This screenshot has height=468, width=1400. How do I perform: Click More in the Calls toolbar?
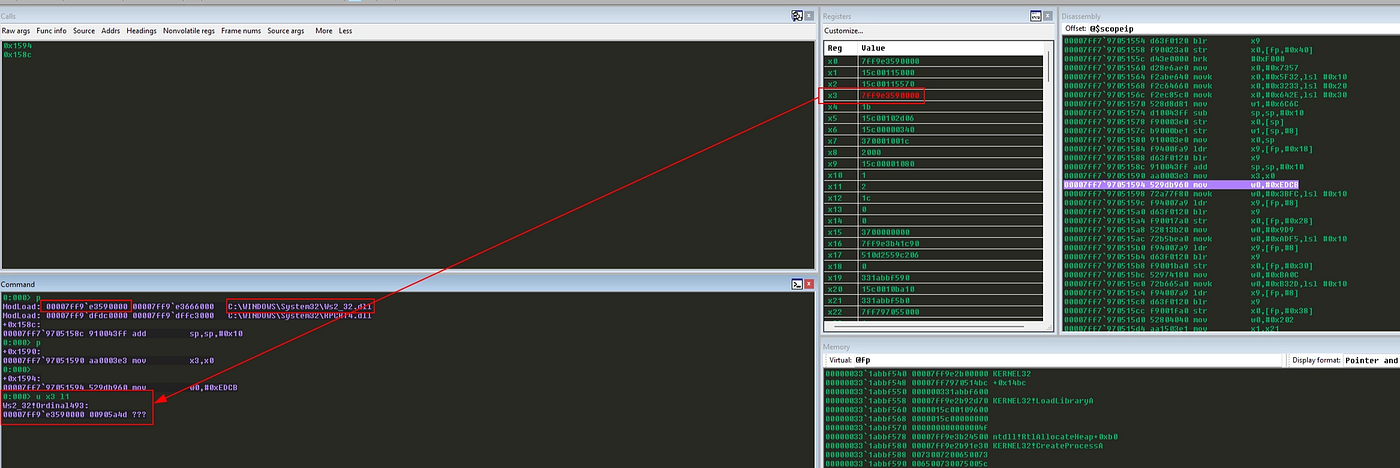point(324,31)
